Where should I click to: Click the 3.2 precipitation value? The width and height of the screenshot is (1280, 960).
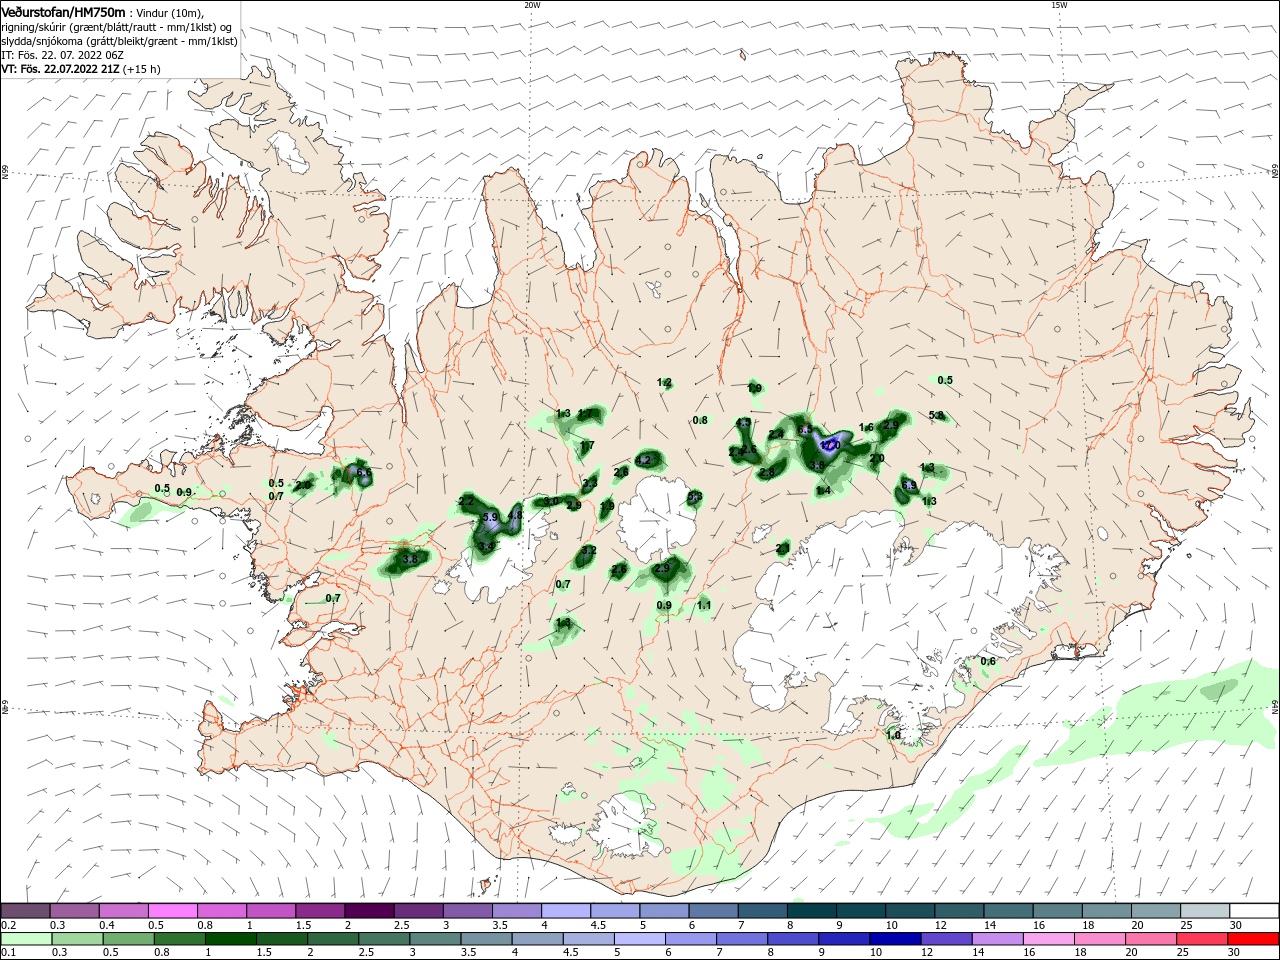coord(589,550)
